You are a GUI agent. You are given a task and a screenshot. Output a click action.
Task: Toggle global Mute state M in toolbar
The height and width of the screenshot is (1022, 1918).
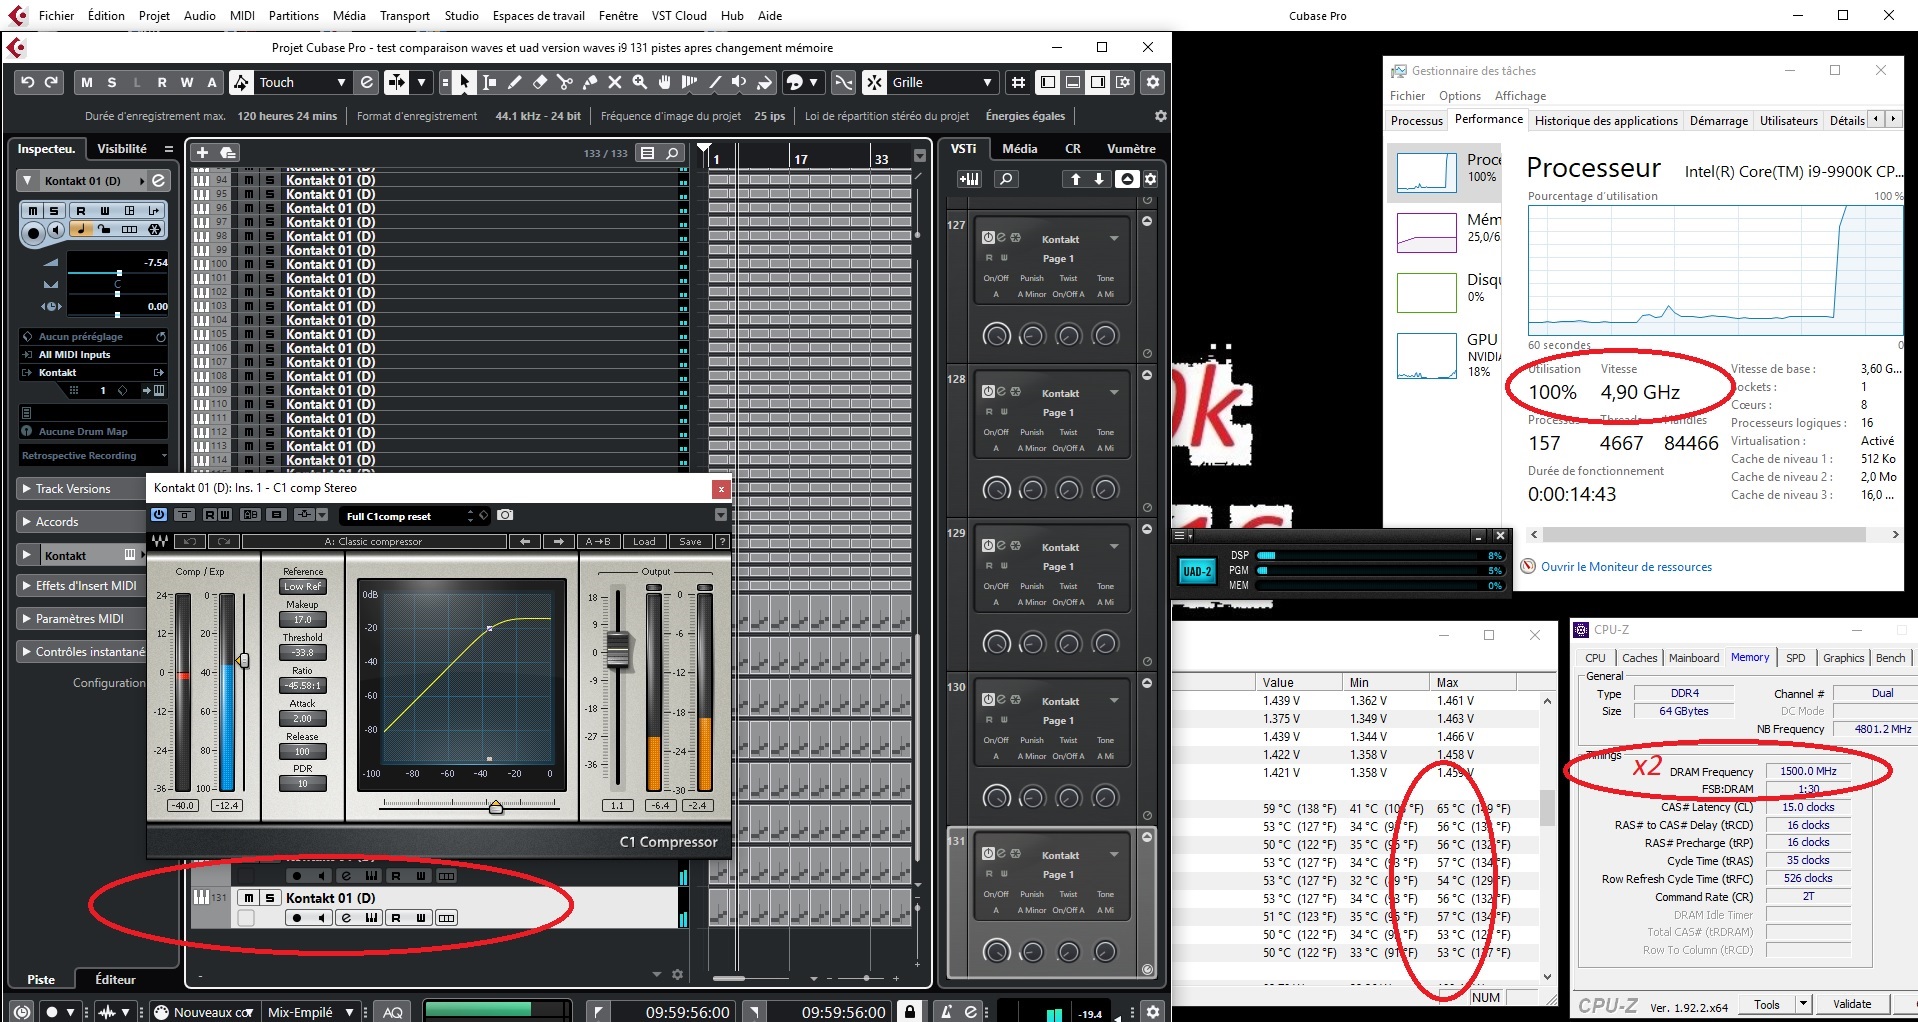point(87,82)
